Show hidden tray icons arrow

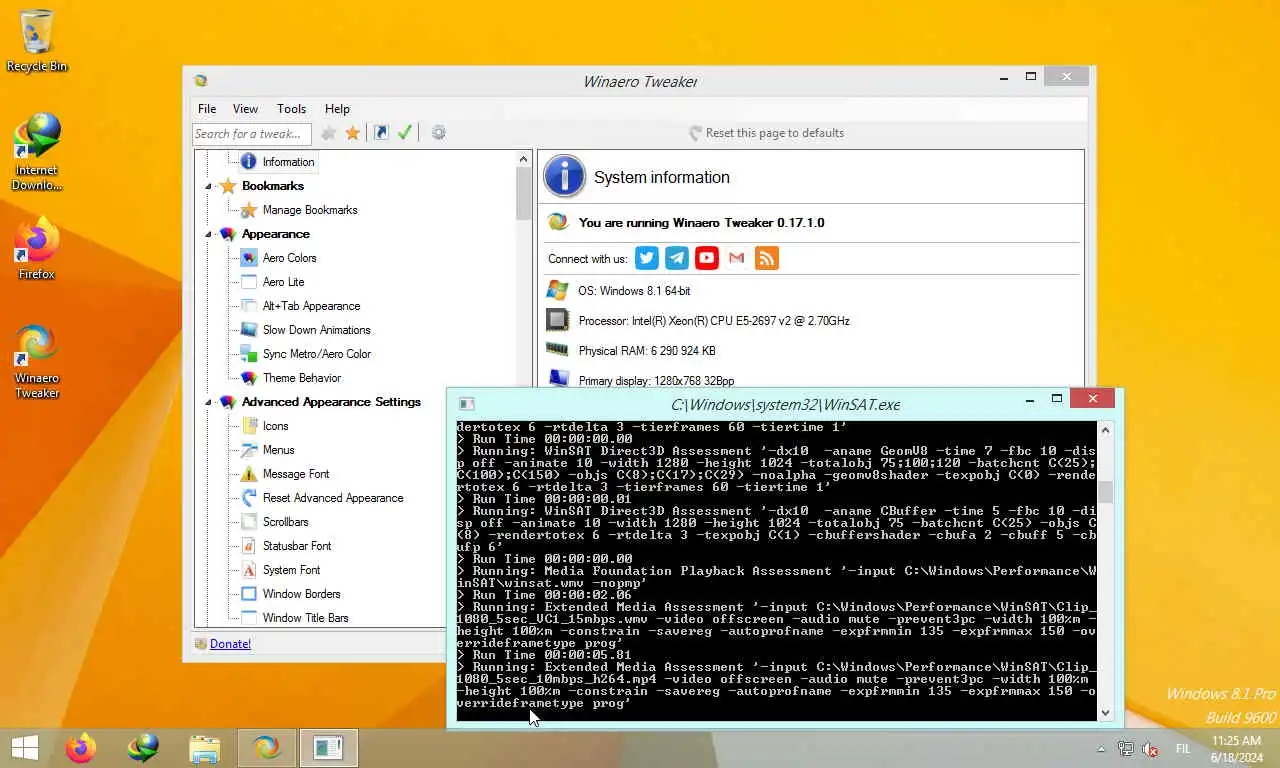1102,749
